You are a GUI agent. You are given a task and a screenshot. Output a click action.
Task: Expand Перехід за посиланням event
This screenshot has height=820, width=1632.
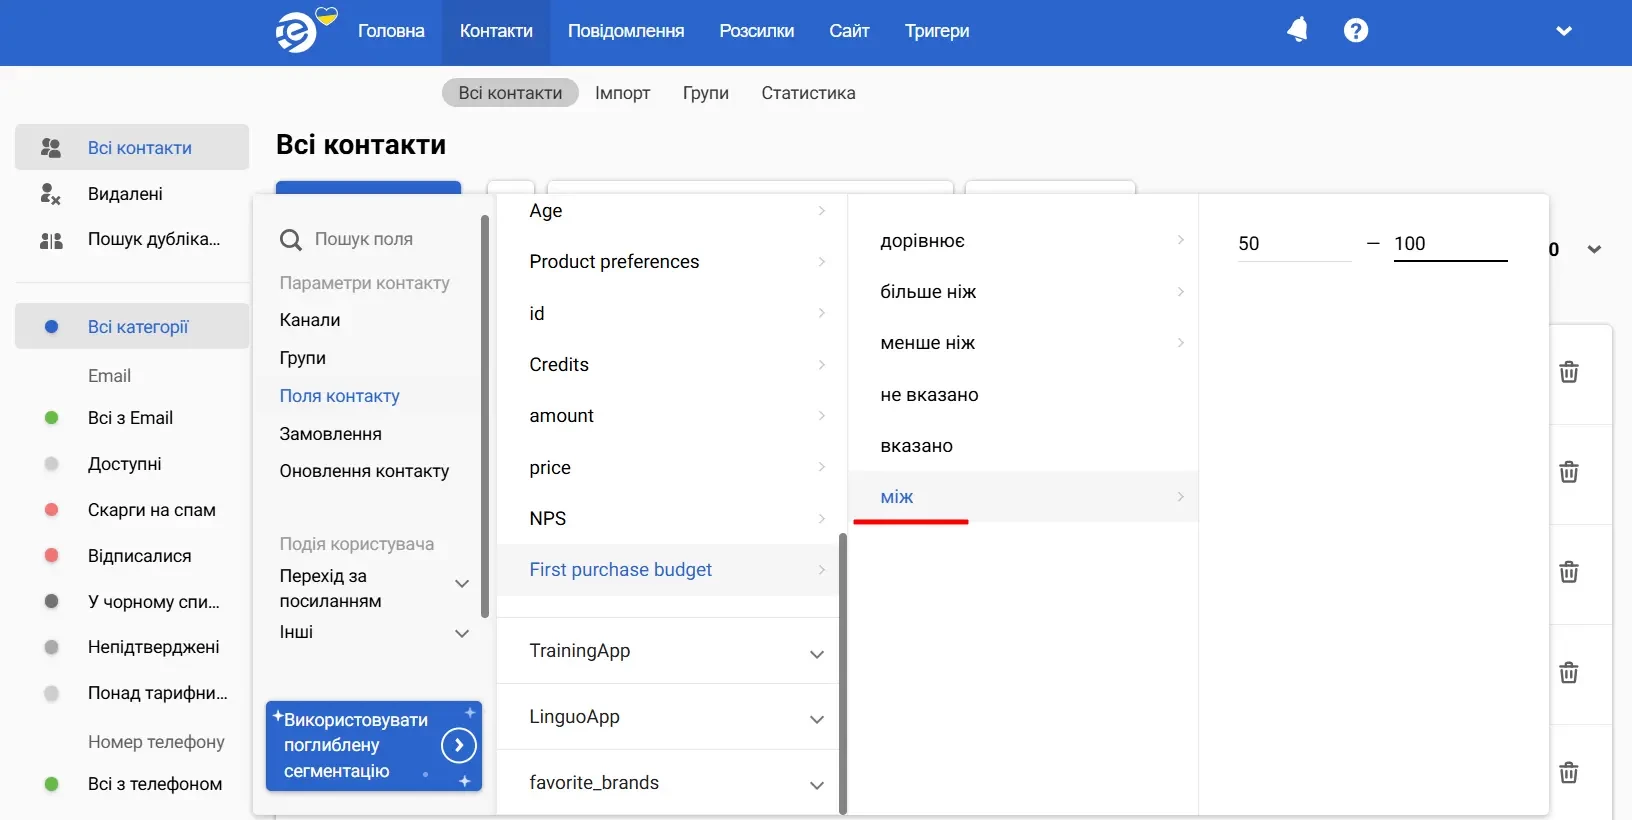[374, 588]
